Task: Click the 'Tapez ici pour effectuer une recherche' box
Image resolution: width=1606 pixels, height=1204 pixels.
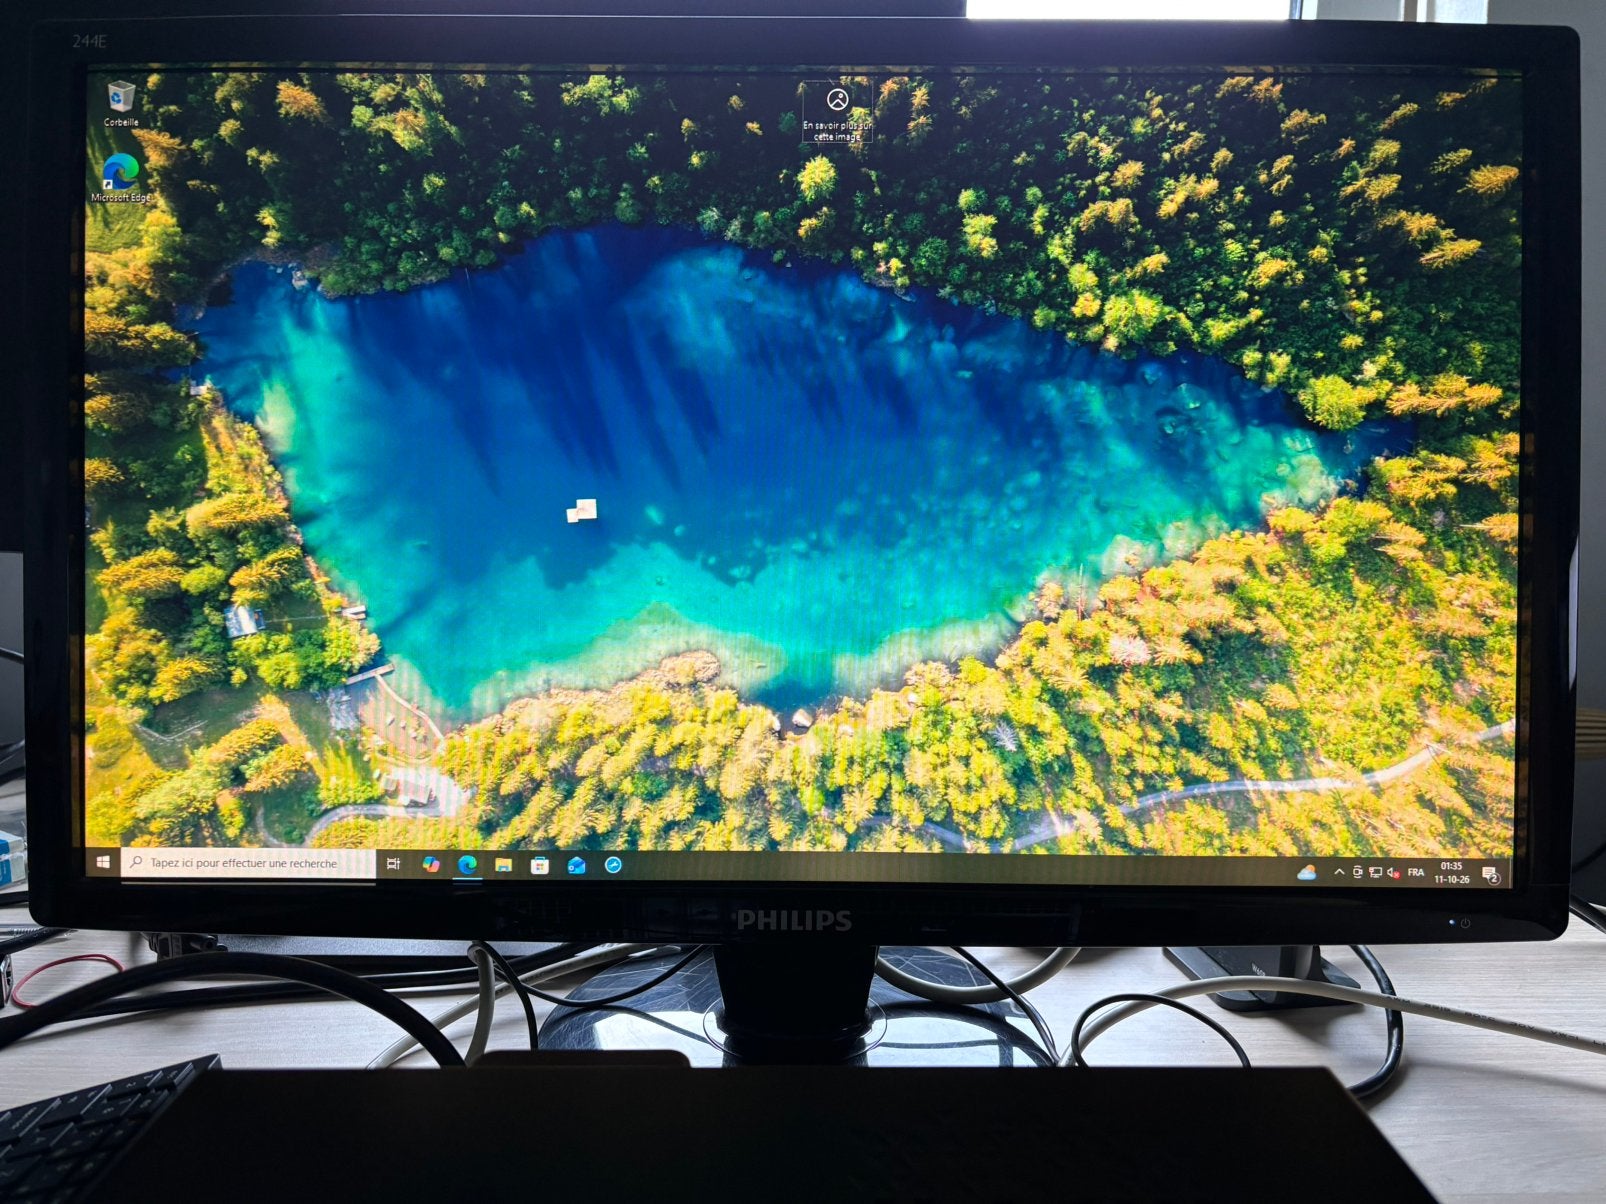Action: [x=247, y=863]
